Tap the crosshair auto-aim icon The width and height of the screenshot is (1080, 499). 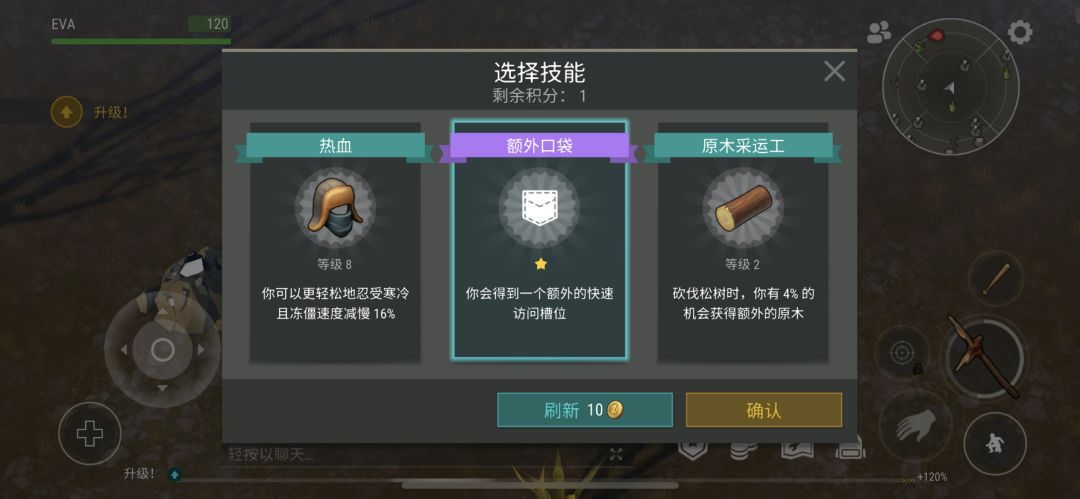click(901, 353)
